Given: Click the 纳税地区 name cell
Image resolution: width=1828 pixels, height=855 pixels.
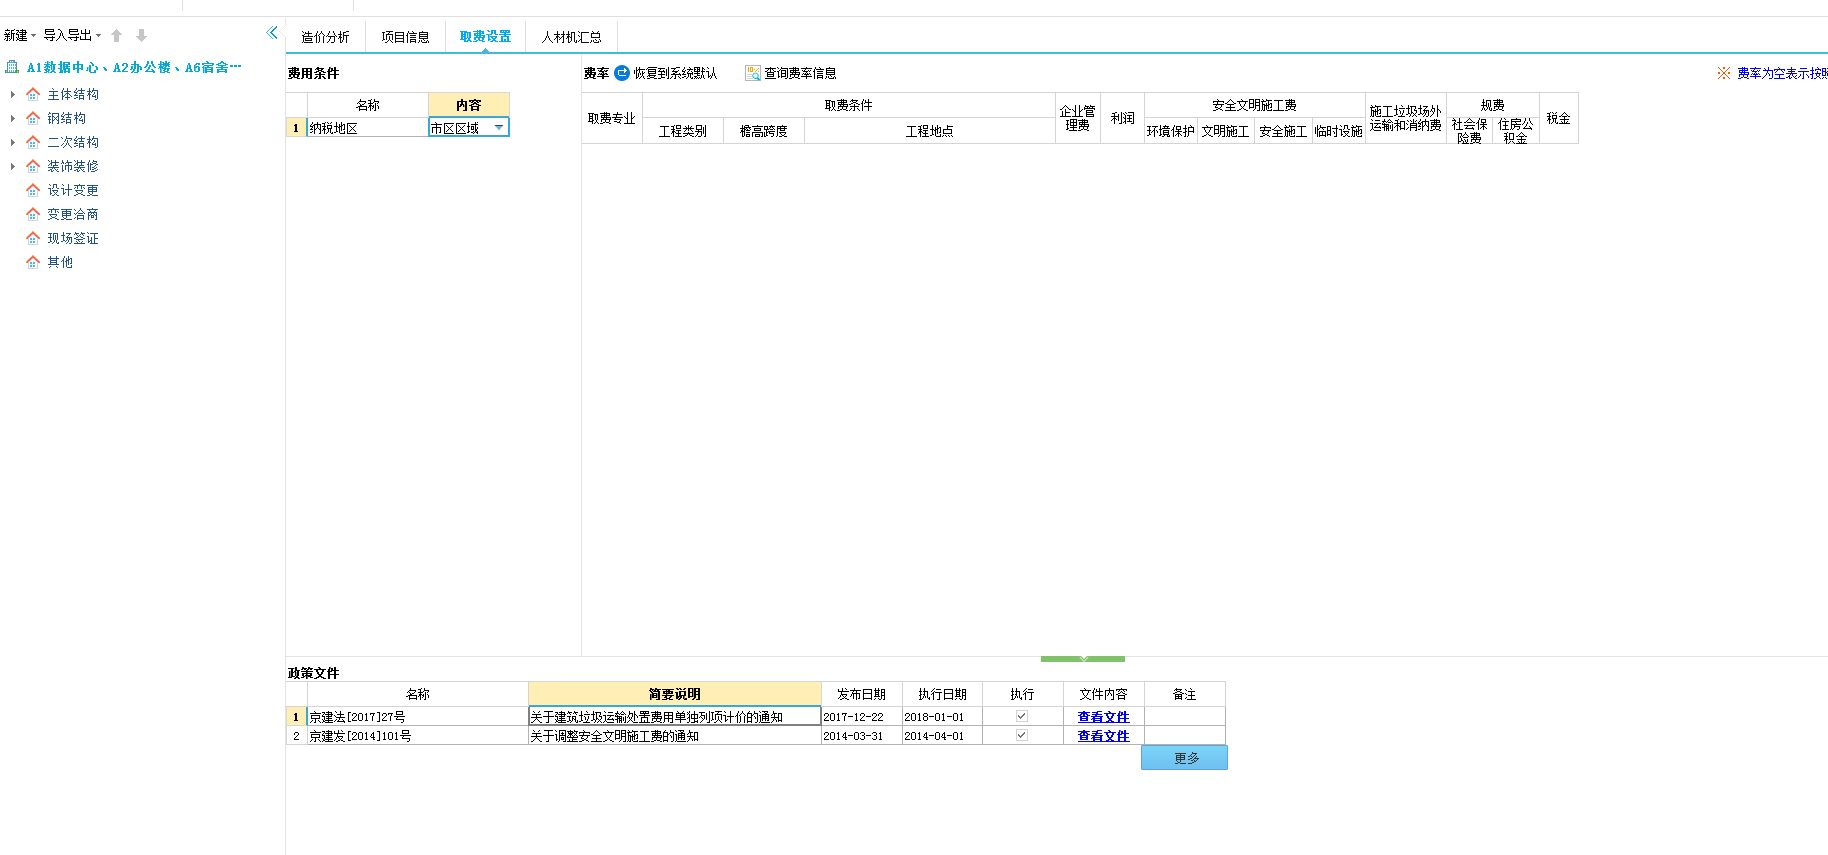Looking at the screenshot, I should 368,128.
